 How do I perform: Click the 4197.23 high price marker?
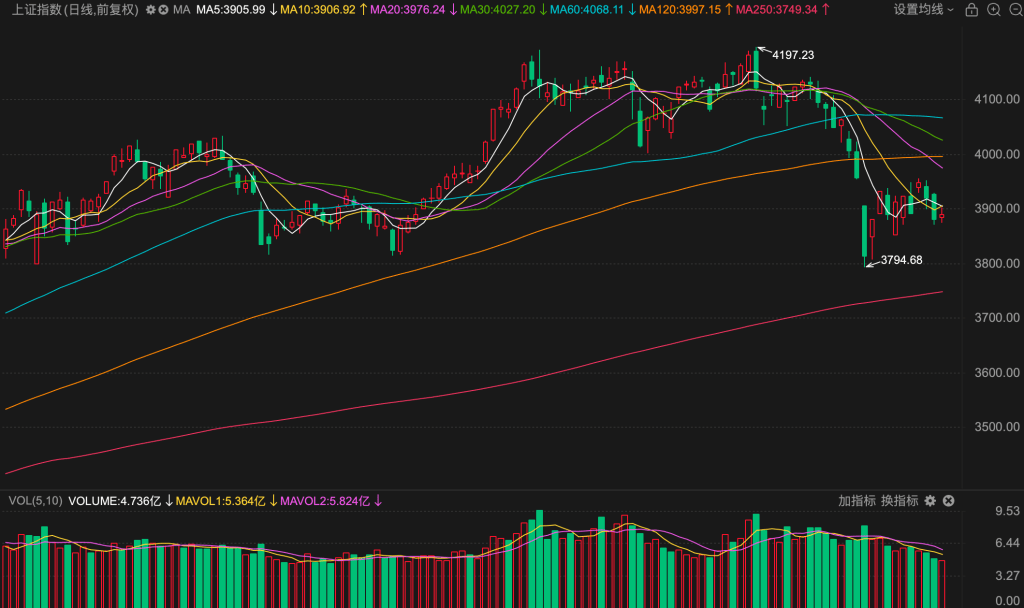[793, 55]
